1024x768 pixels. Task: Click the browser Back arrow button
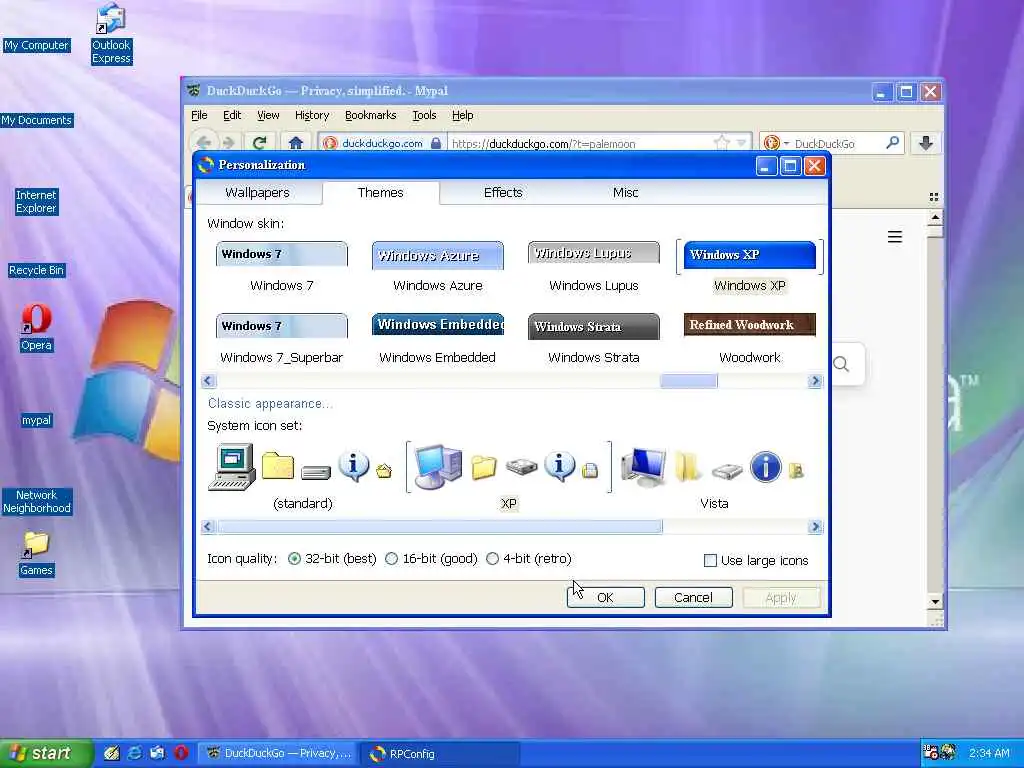click(x=204, y=142)
